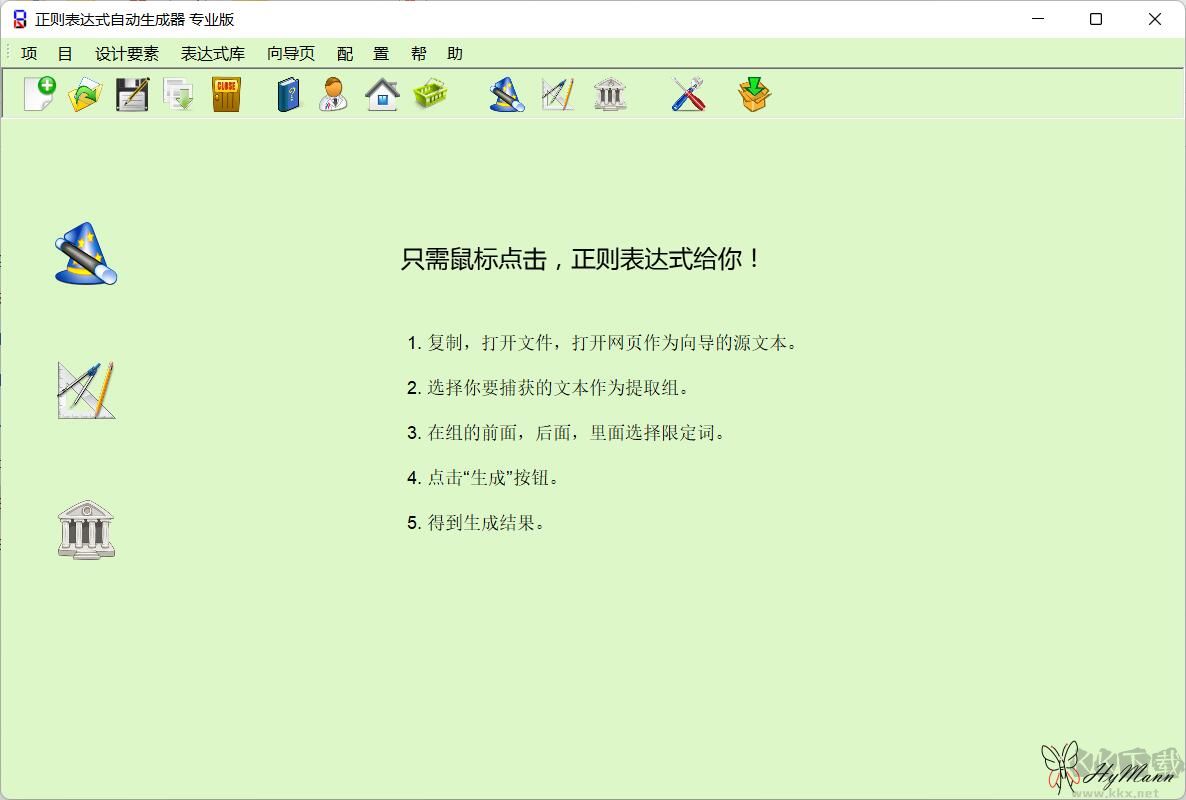Check updates via the green download-box icon
This screenshot has width=1186, height=800.
coord(754,93)
